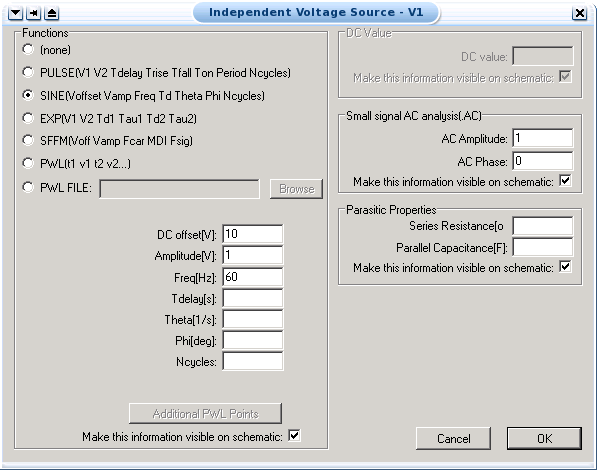Select the SFFM function radio button
This screenshot has width=597, height=470.
(28, 140)
